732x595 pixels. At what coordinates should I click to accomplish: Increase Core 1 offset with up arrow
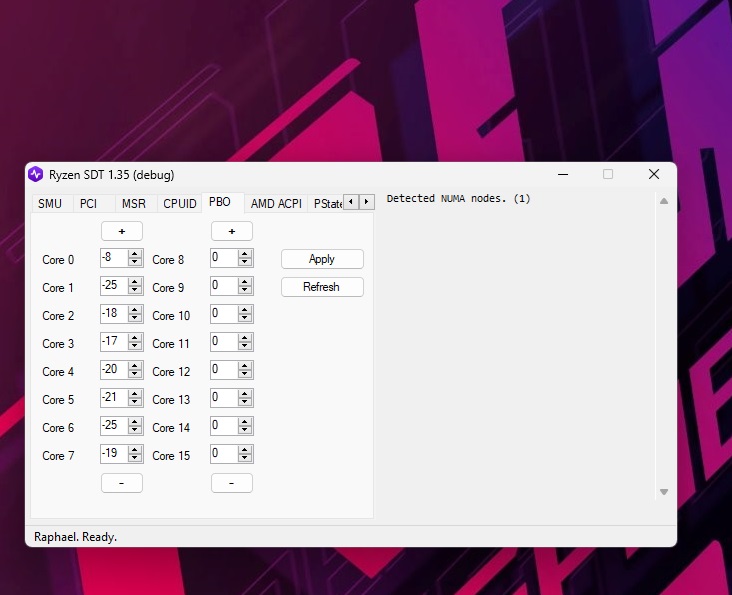[x=135, y=281]
